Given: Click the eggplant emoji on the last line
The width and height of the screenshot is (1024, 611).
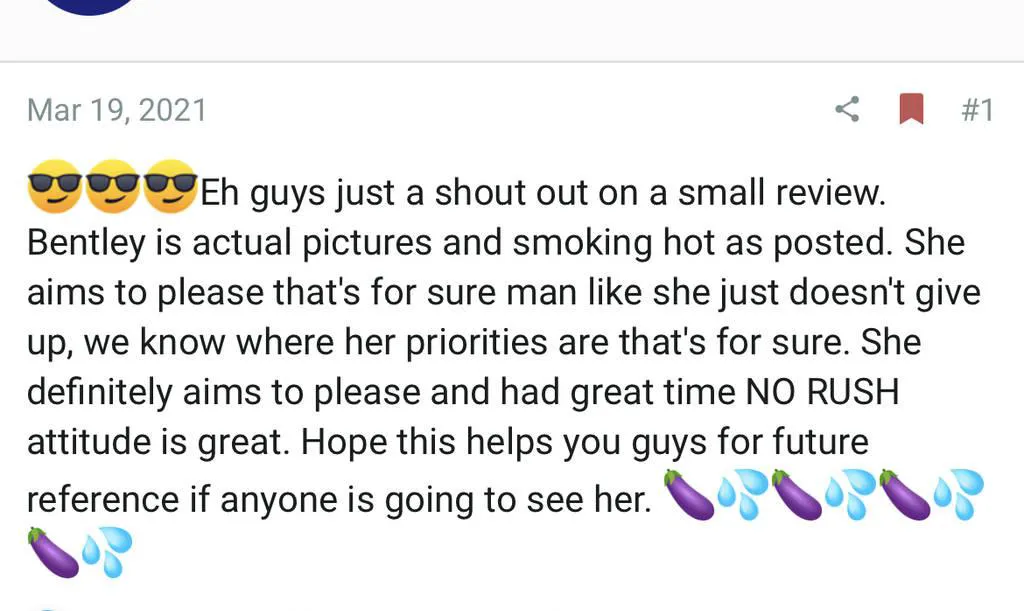Looking at the screenshot, I should pos(54,551).
